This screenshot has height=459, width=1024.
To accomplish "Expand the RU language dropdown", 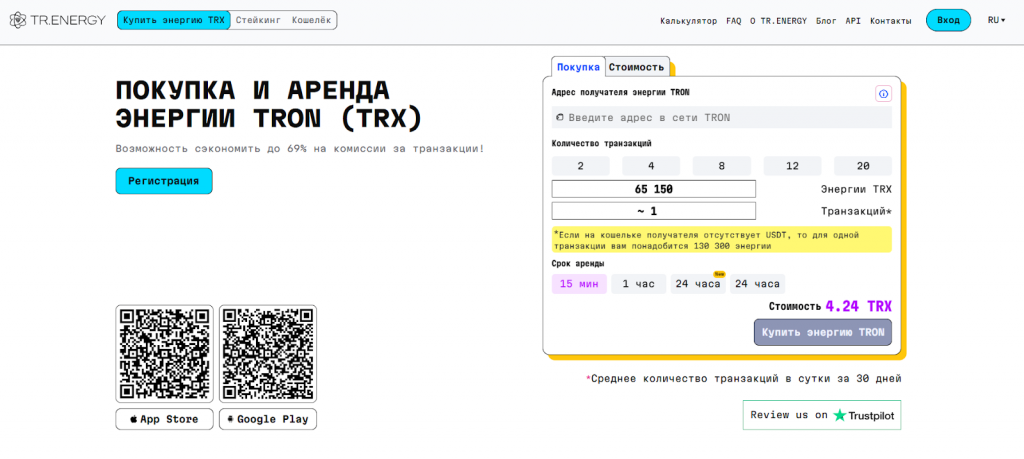I will click(996, 20).
